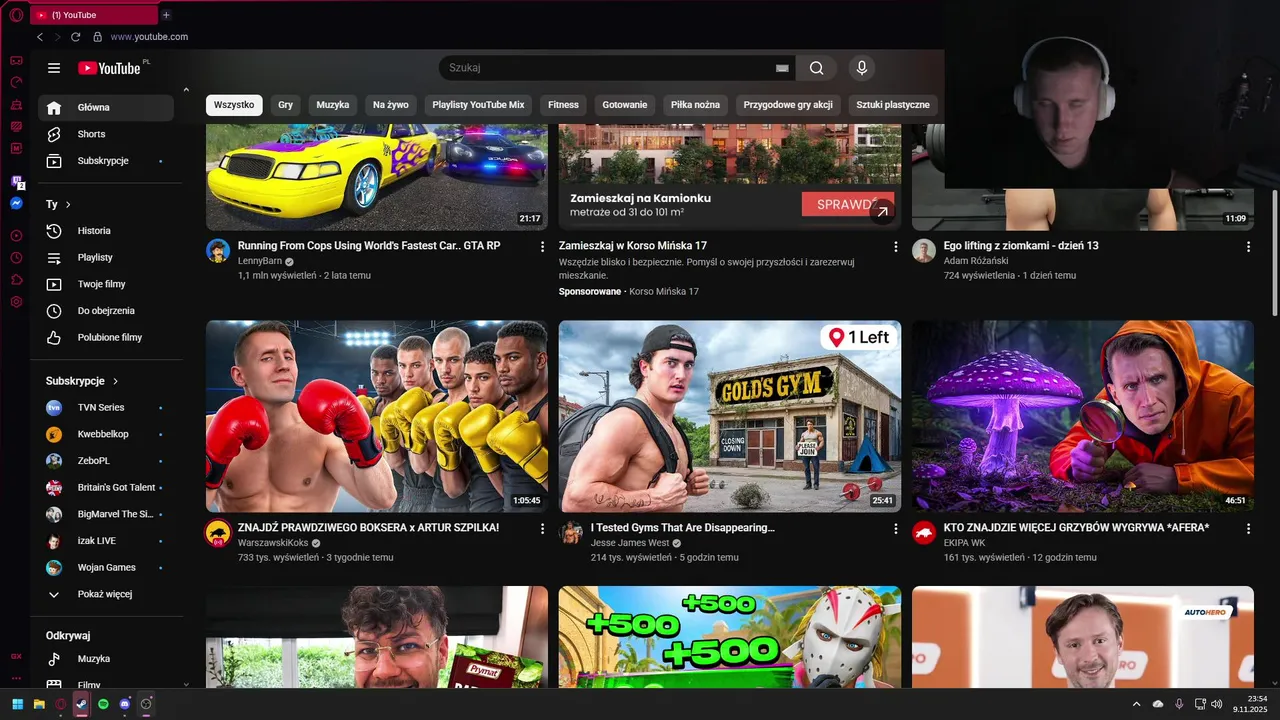
Task: Open Shorts in the YouTube sidebar
Action: pyautogui.click(x=106, y=134)
